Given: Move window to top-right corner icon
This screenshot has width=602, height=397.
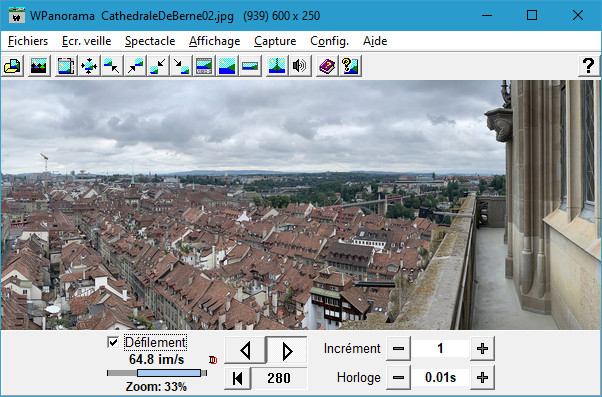Looking at the screenshot, I should coord(135,66).
